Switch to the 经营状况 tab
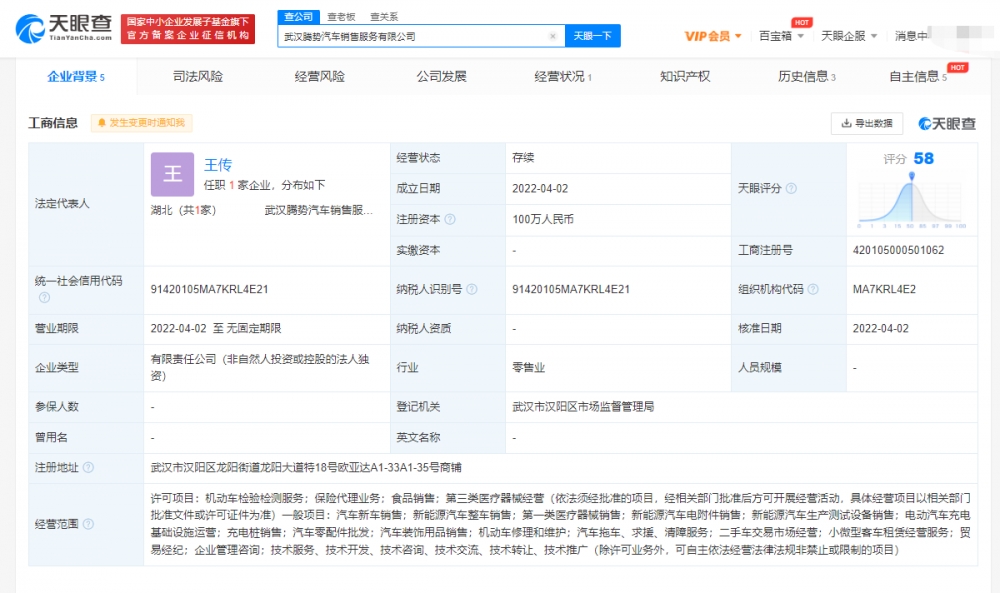This screenshot has height=593, width=1000. click(563, 77)
